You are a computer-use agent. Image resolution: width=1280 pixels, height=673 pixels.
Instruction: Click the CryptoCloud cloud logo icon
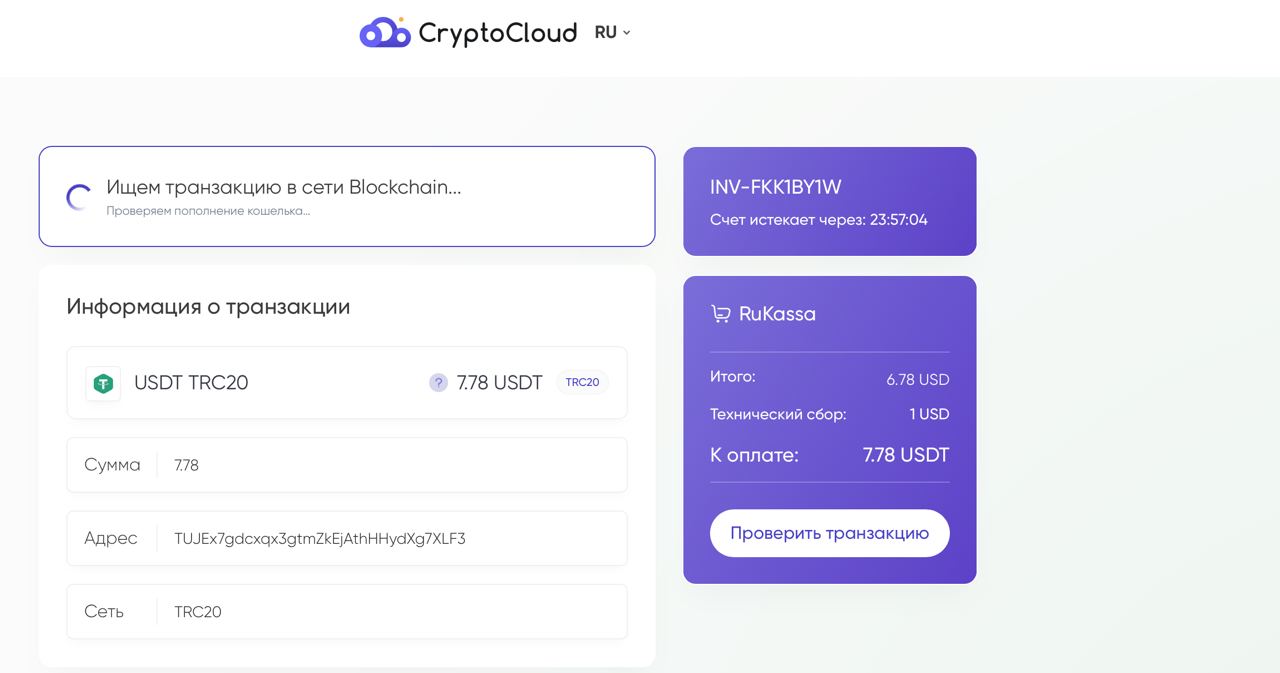tap(385, 32)
